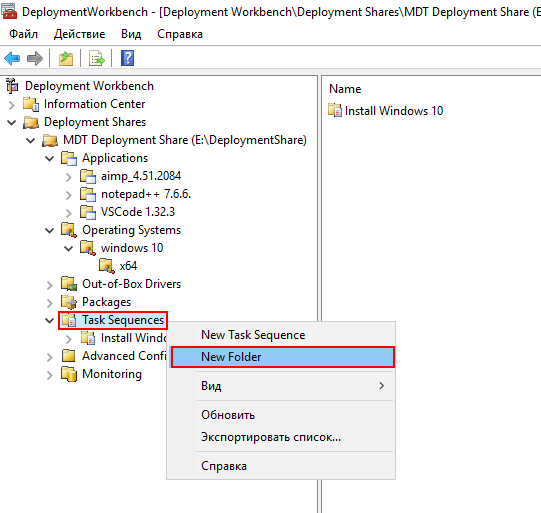Select the 'Deployment Workbench' root label
Screen dimensions: 541x513
(x=89, y=86)
